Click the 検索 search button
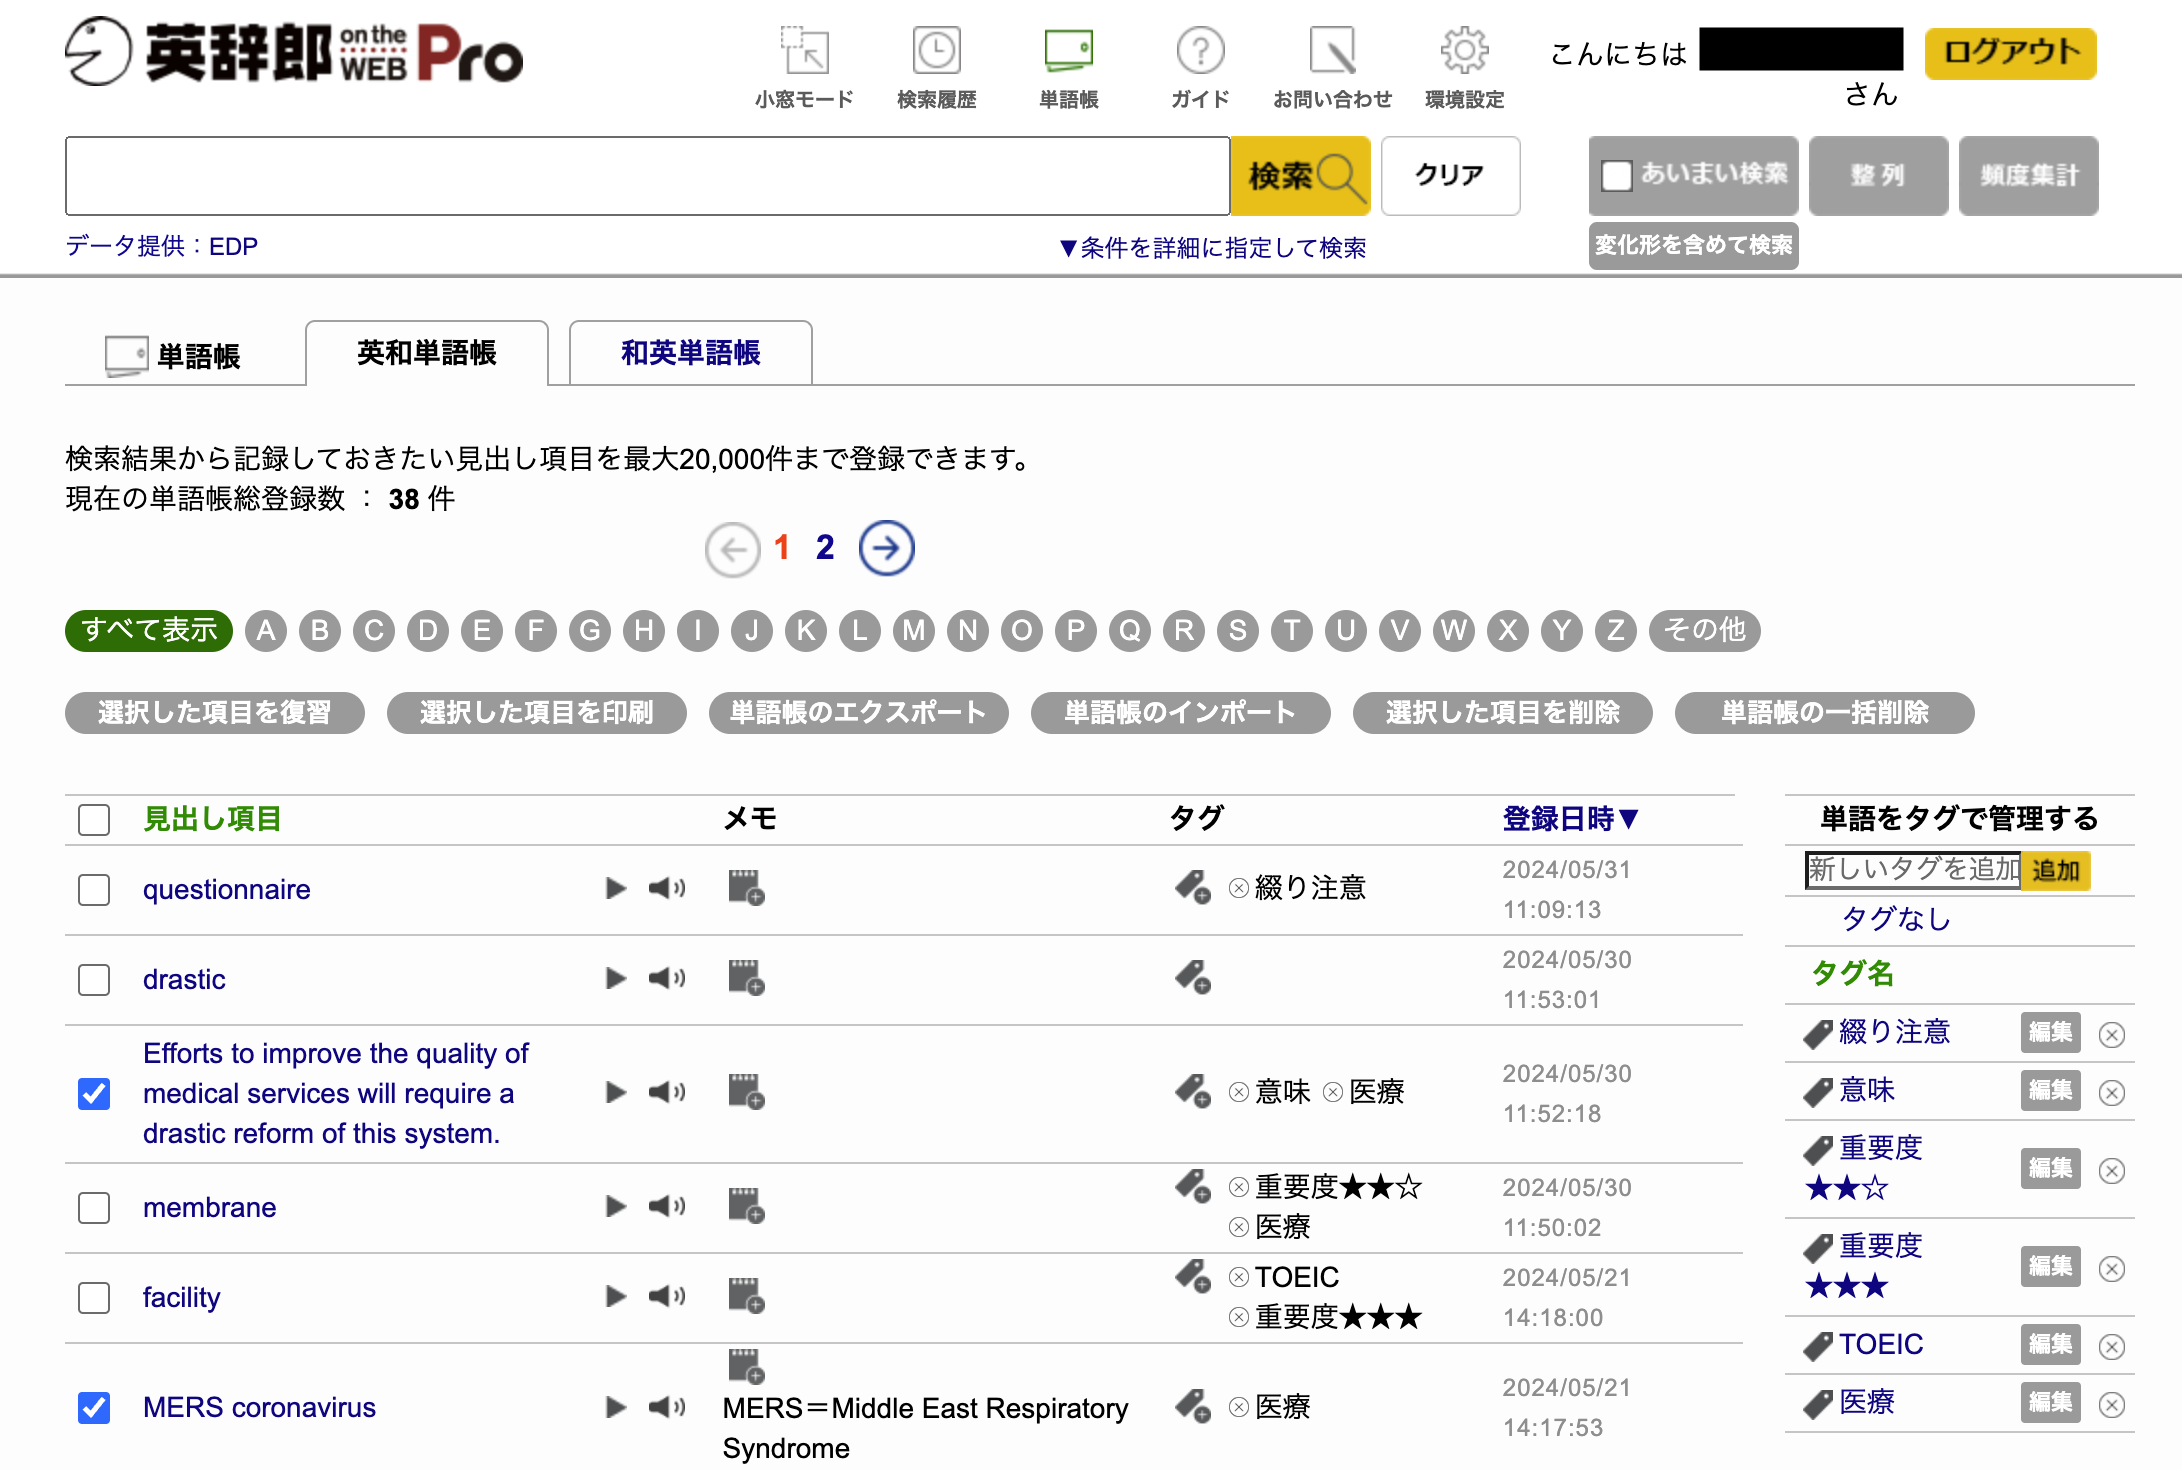The image size is (2182, 1470). pos(1300,176)
